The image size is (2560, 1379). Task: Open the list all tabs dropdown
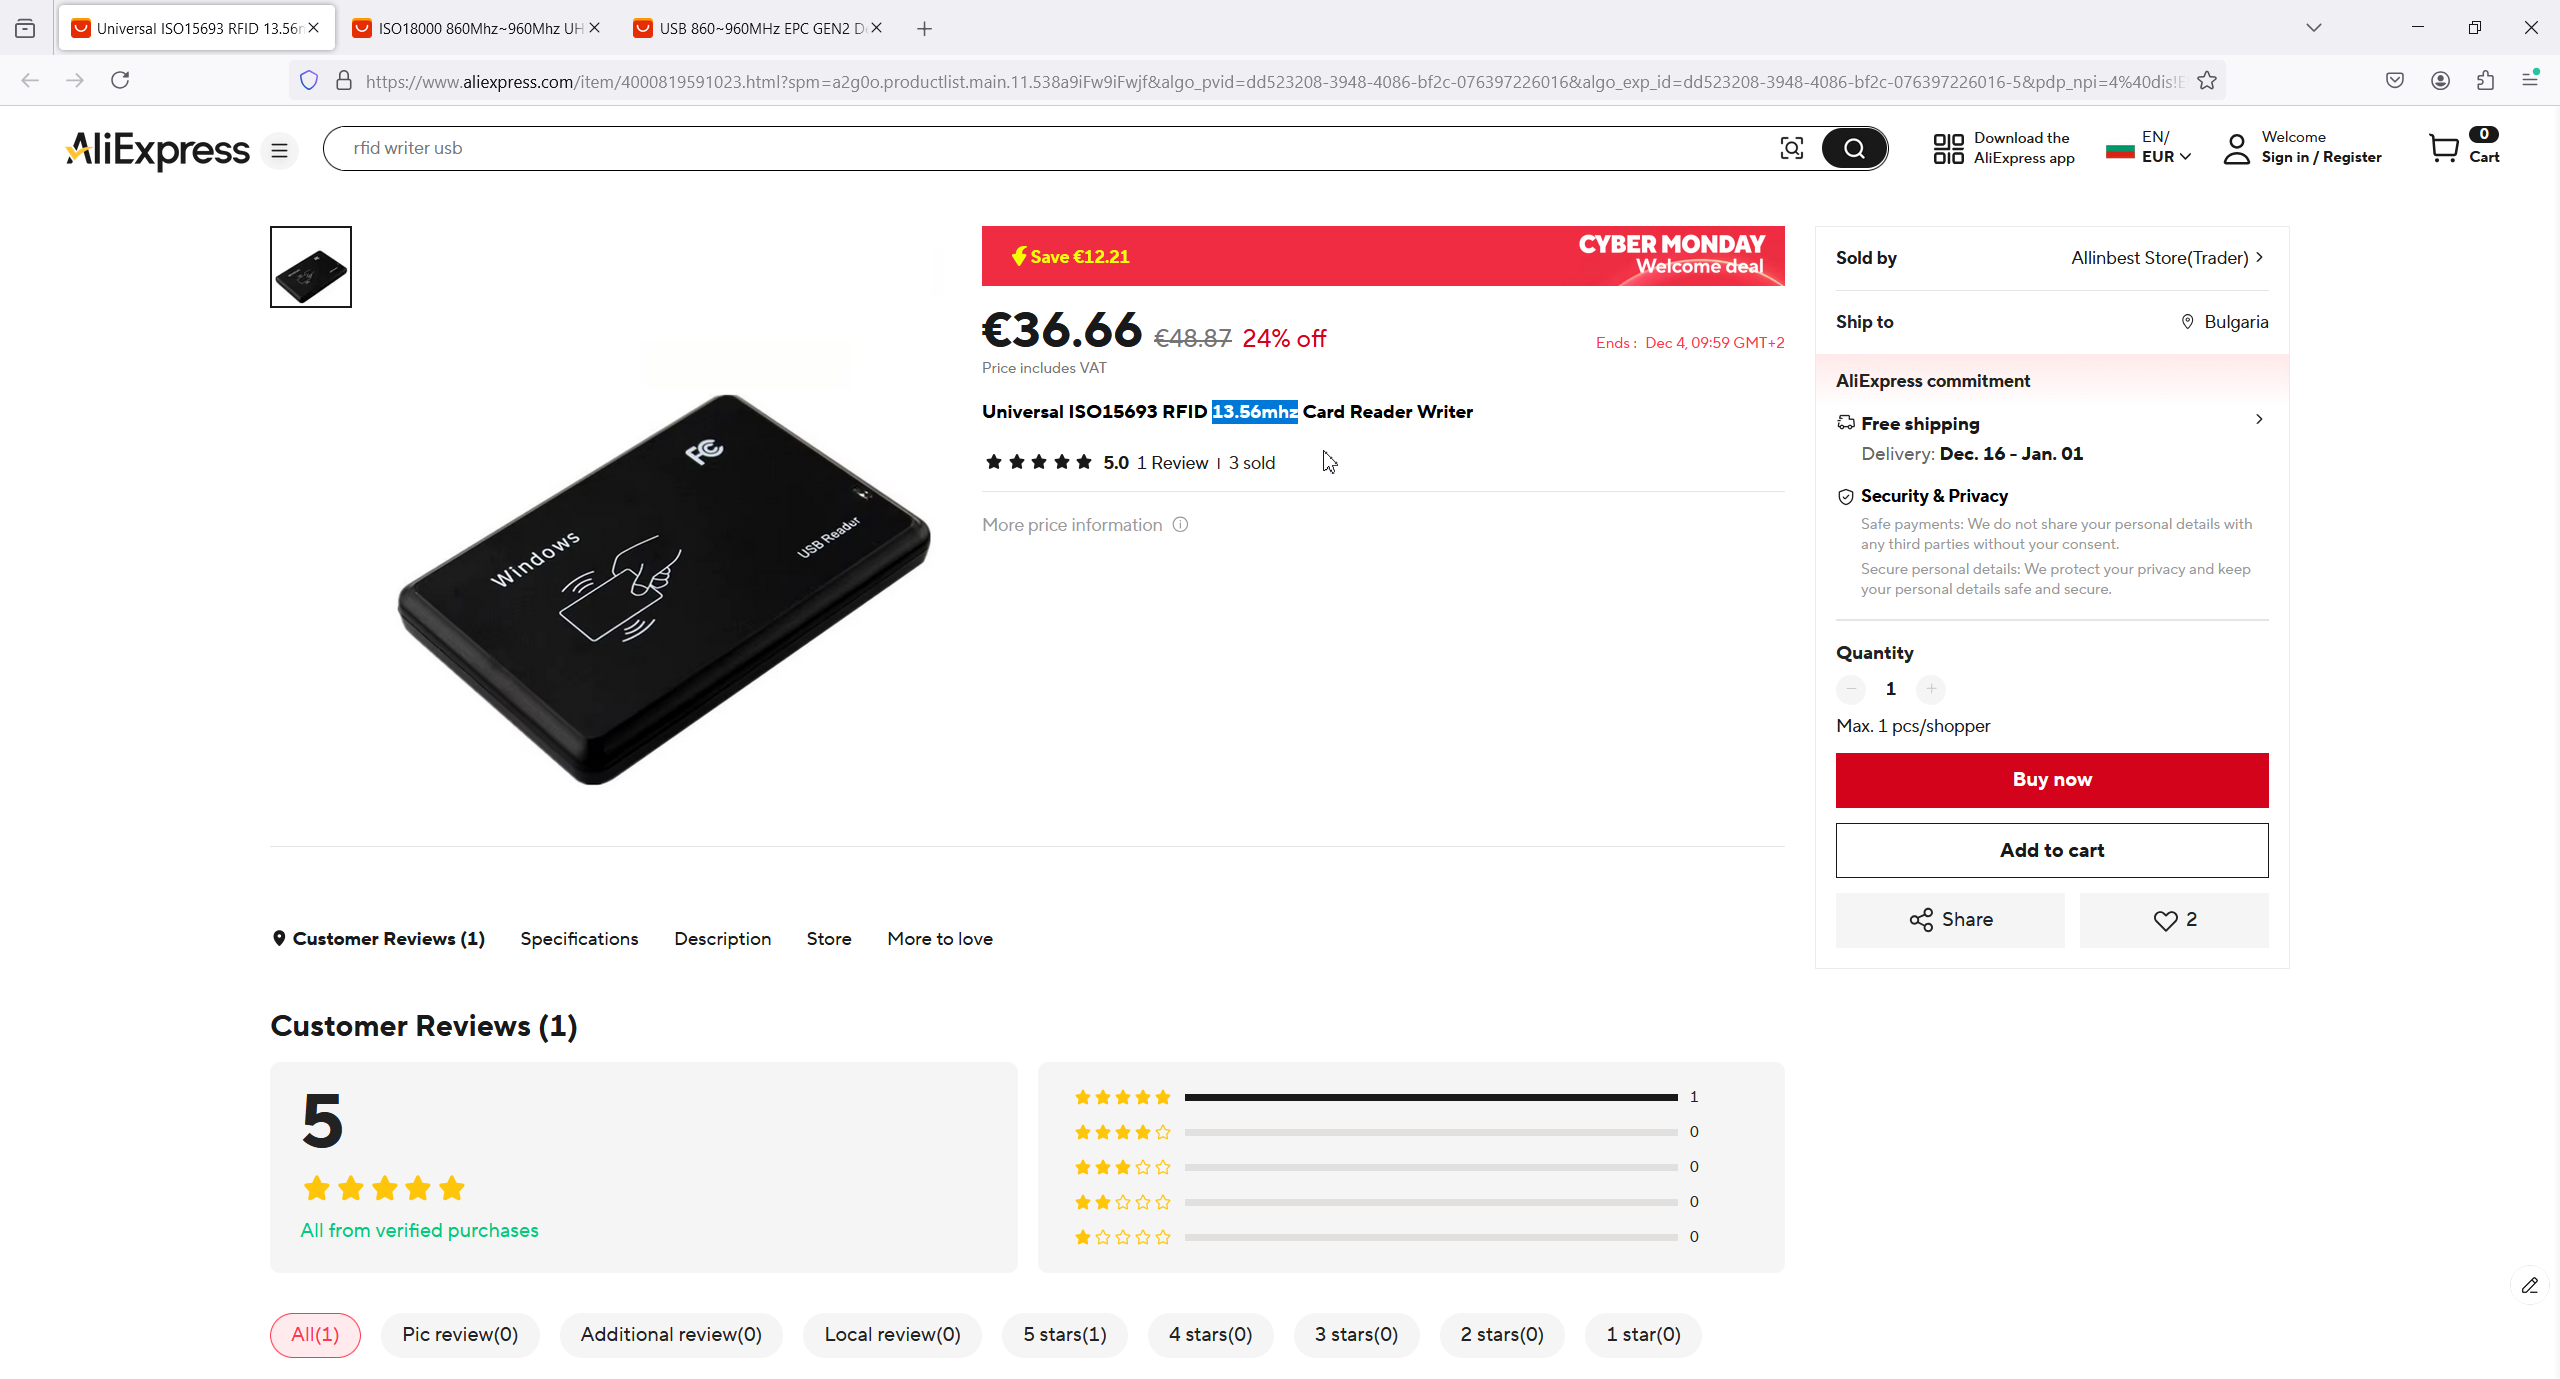(x=2313, y=28)
